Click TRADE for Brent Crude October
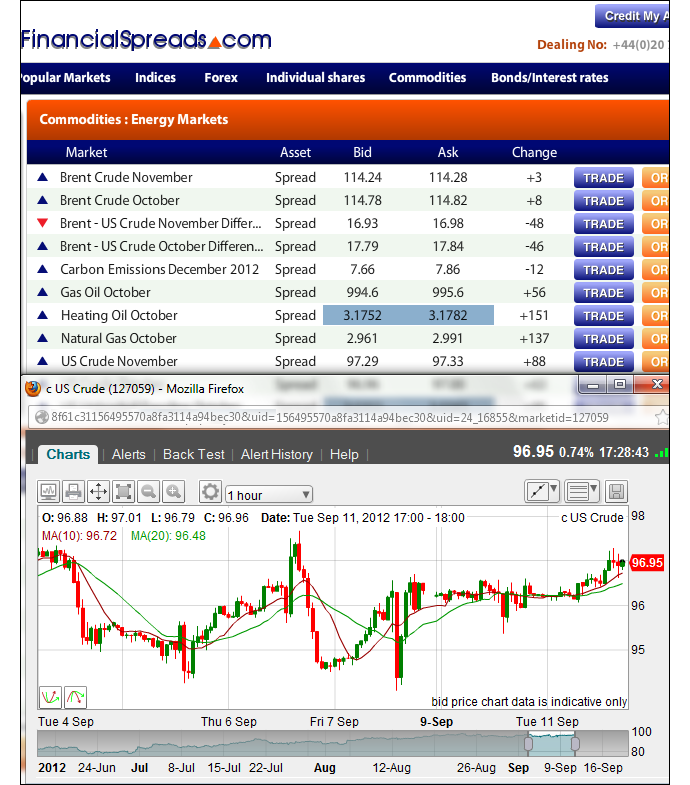Screen dimensions: 690x785 pyautogui.click(x=603, y=201)
